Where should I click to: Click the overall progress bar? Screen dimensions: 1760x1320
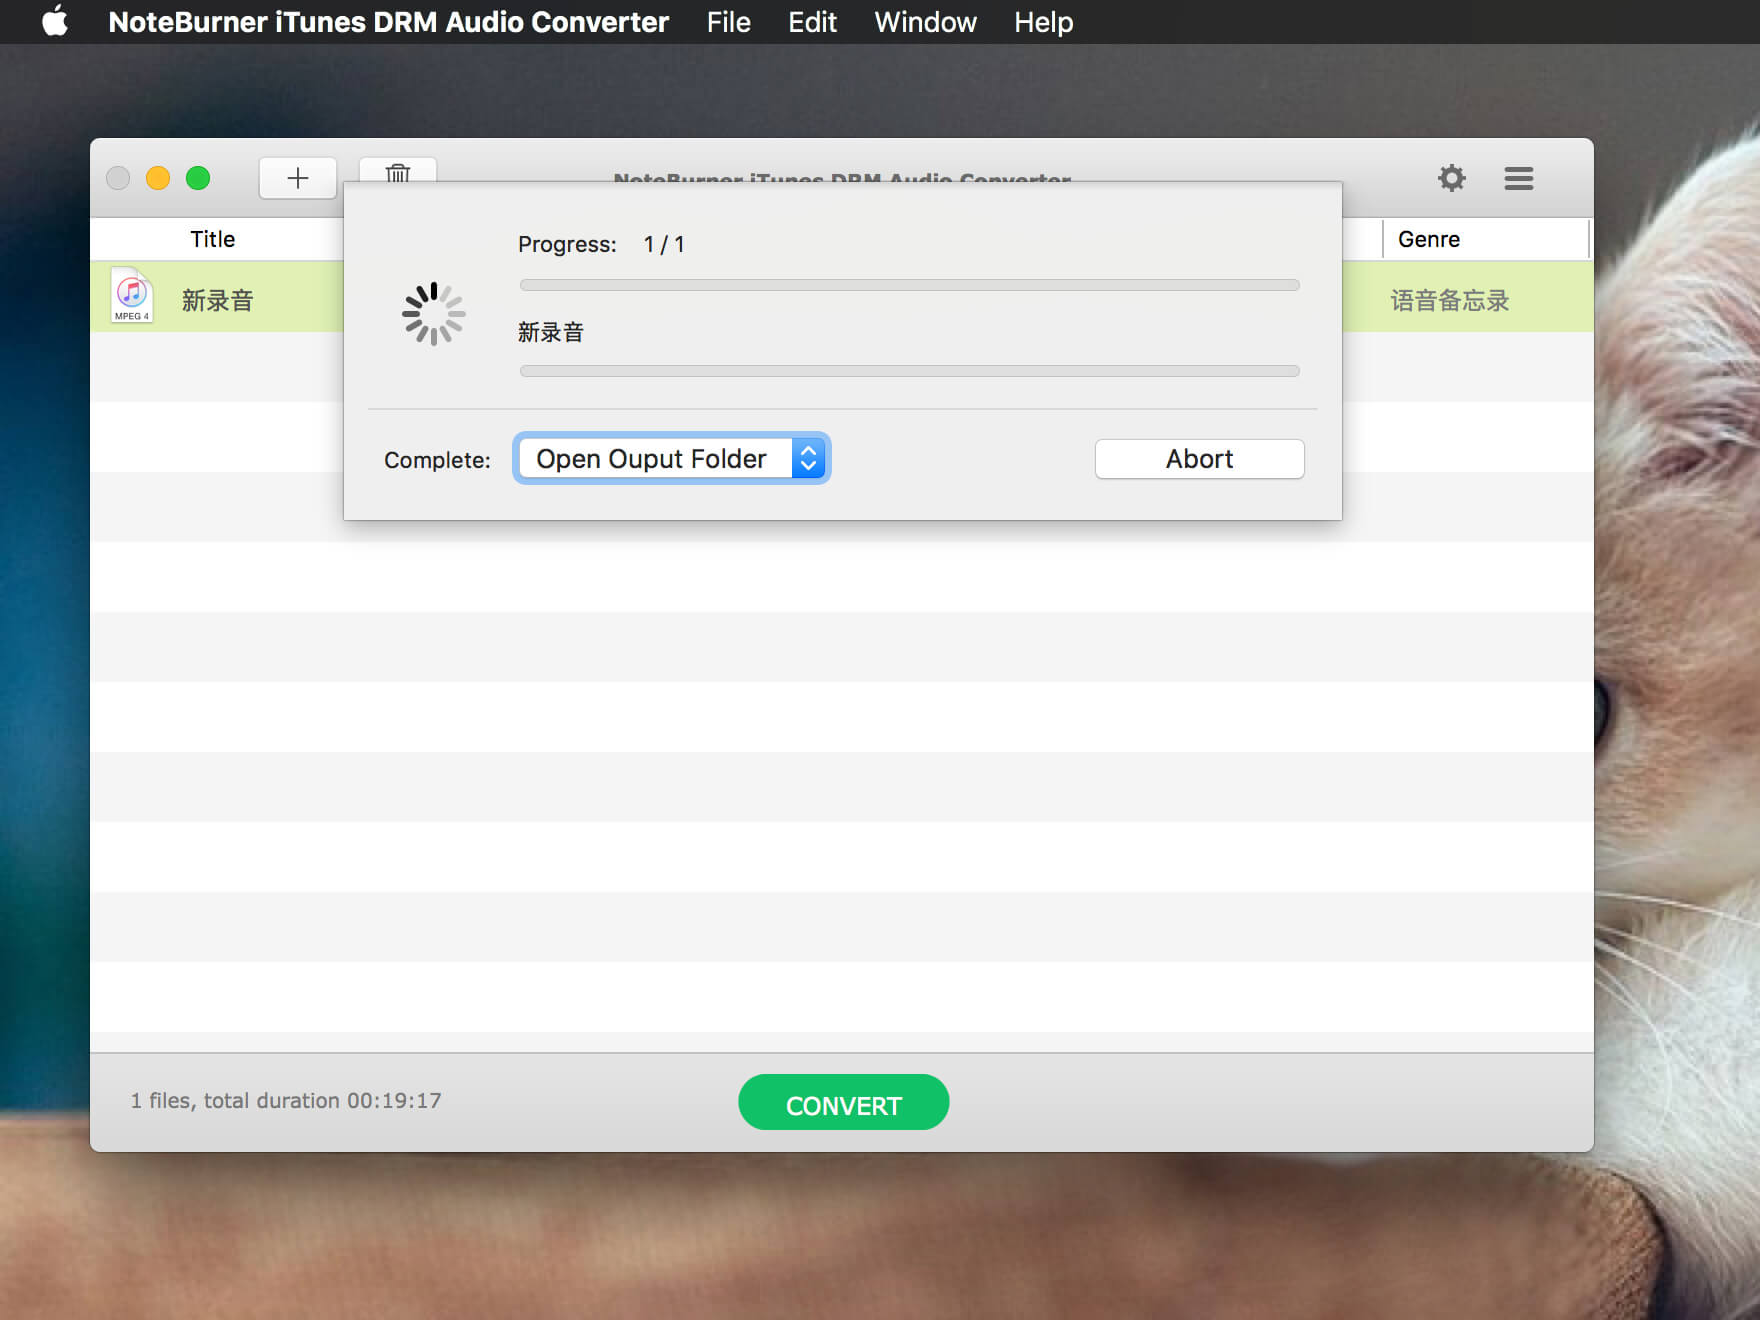point(909,285)
